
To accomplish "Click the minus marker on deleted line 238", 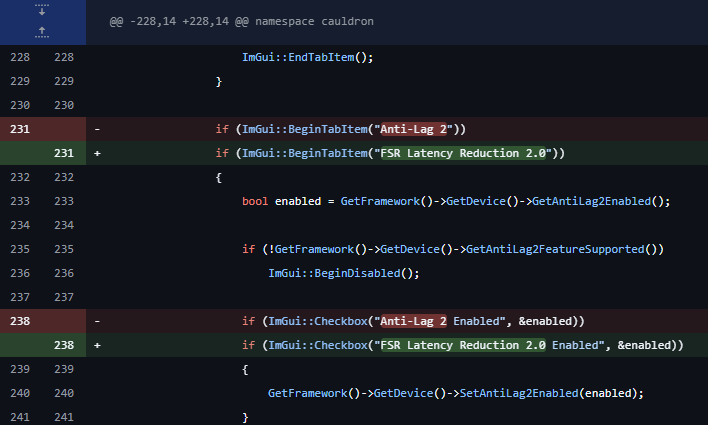I will pyautogui.click(x=97, y=322).
